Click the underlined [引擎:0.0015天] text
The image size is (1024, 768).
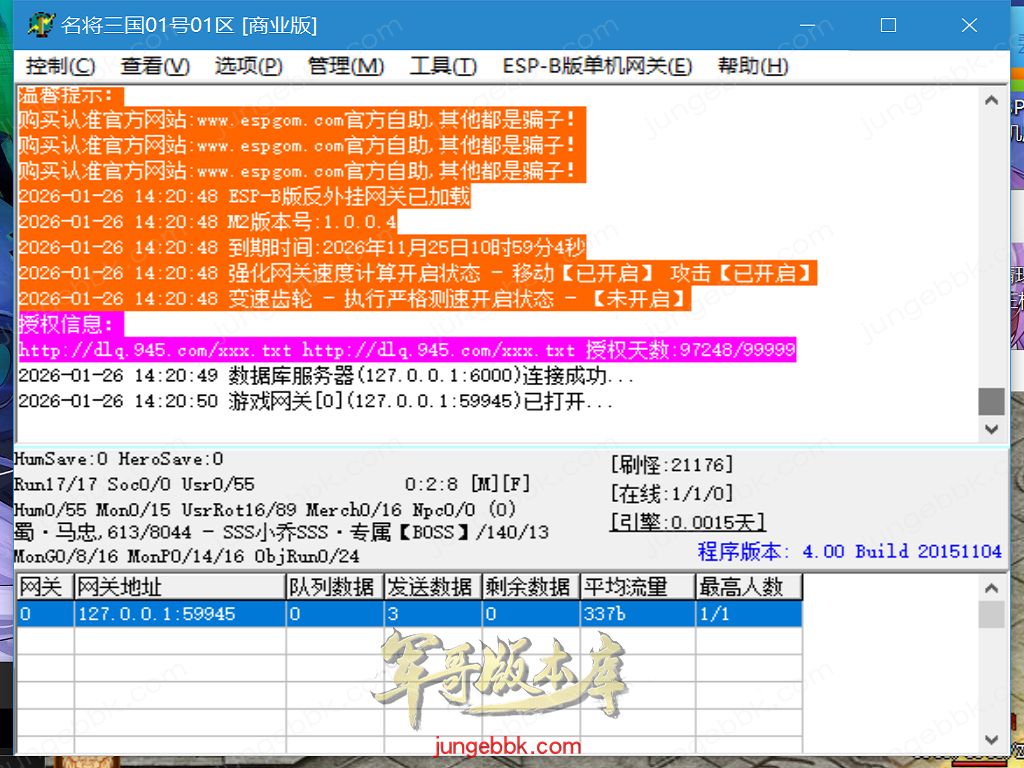pyautogui.click(x=687, y=521)
